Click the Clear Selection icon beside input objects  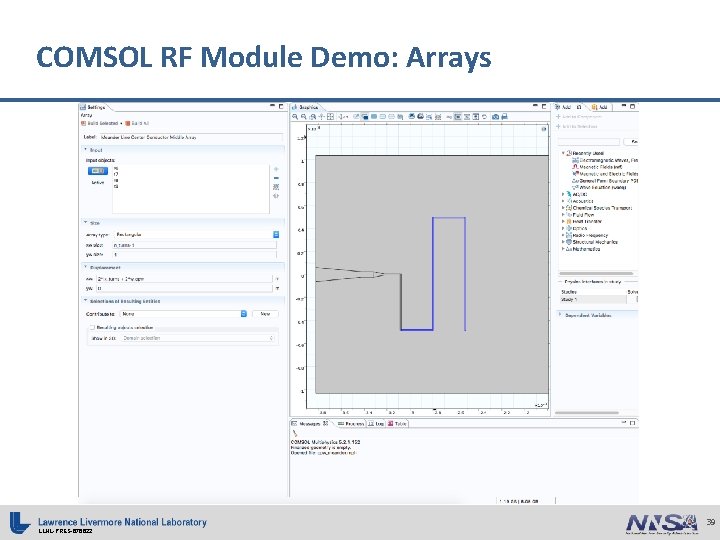[276, 186]
